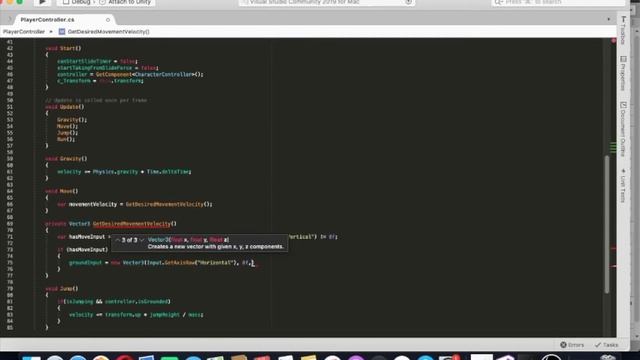Show the Tasks pad
Screen dimensions: 640x360
coord(607,345)
